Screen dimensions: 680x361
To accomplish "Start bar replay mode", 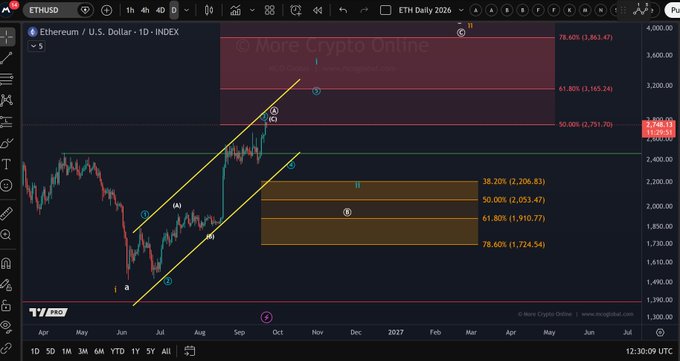I will [318, 10].
